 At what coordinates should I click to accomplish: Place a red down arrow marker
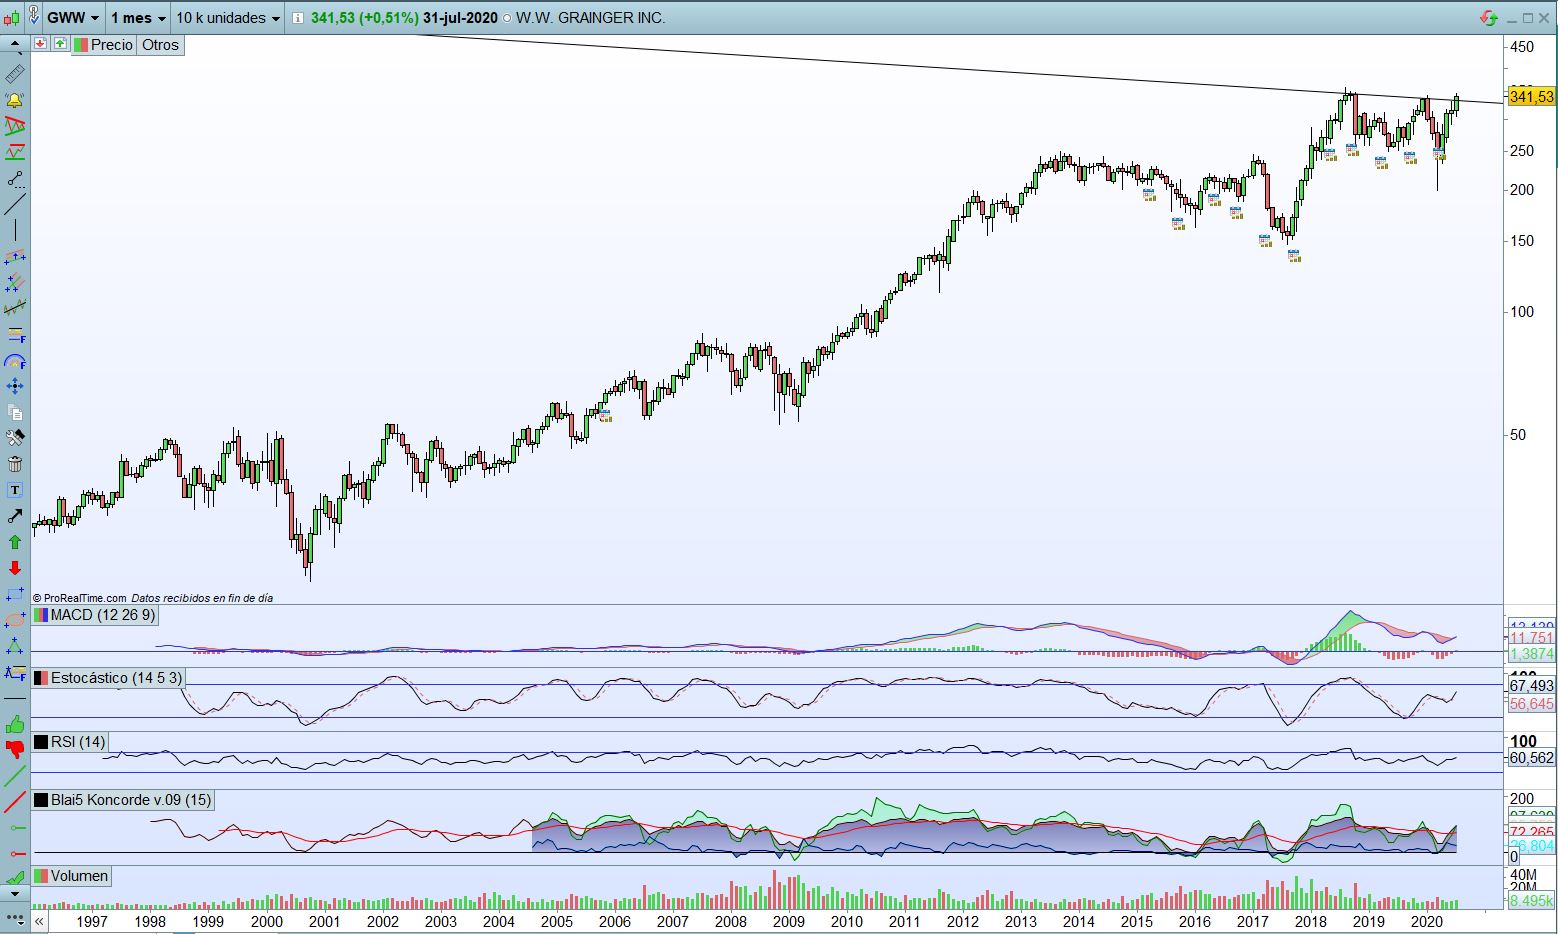click(15, 568)
